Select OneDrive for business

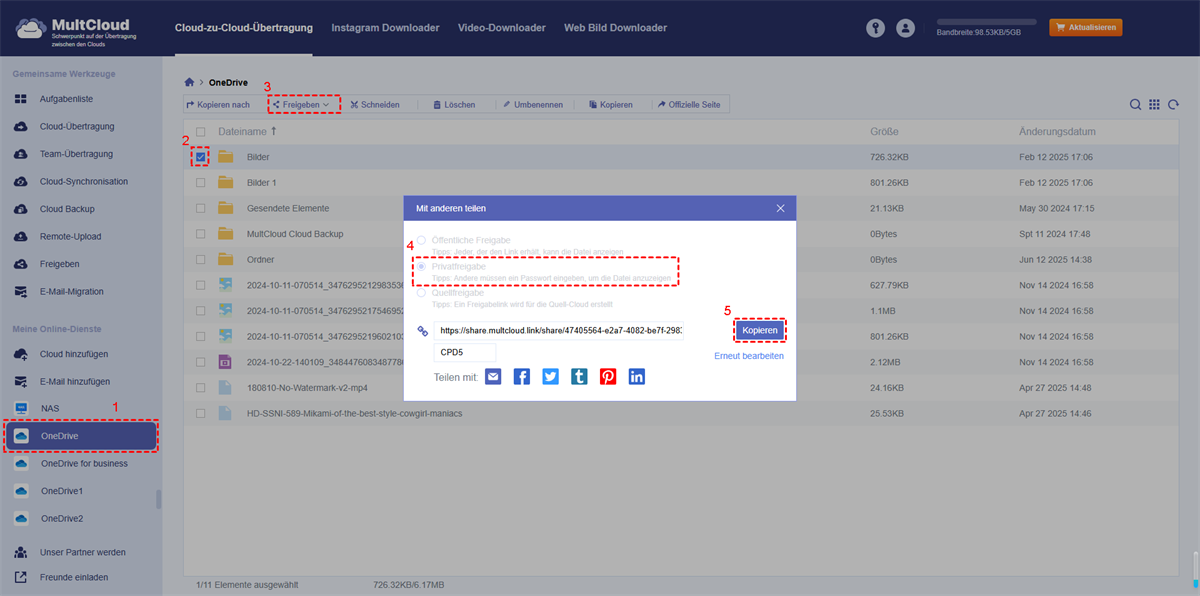click(x=84, y=464)
